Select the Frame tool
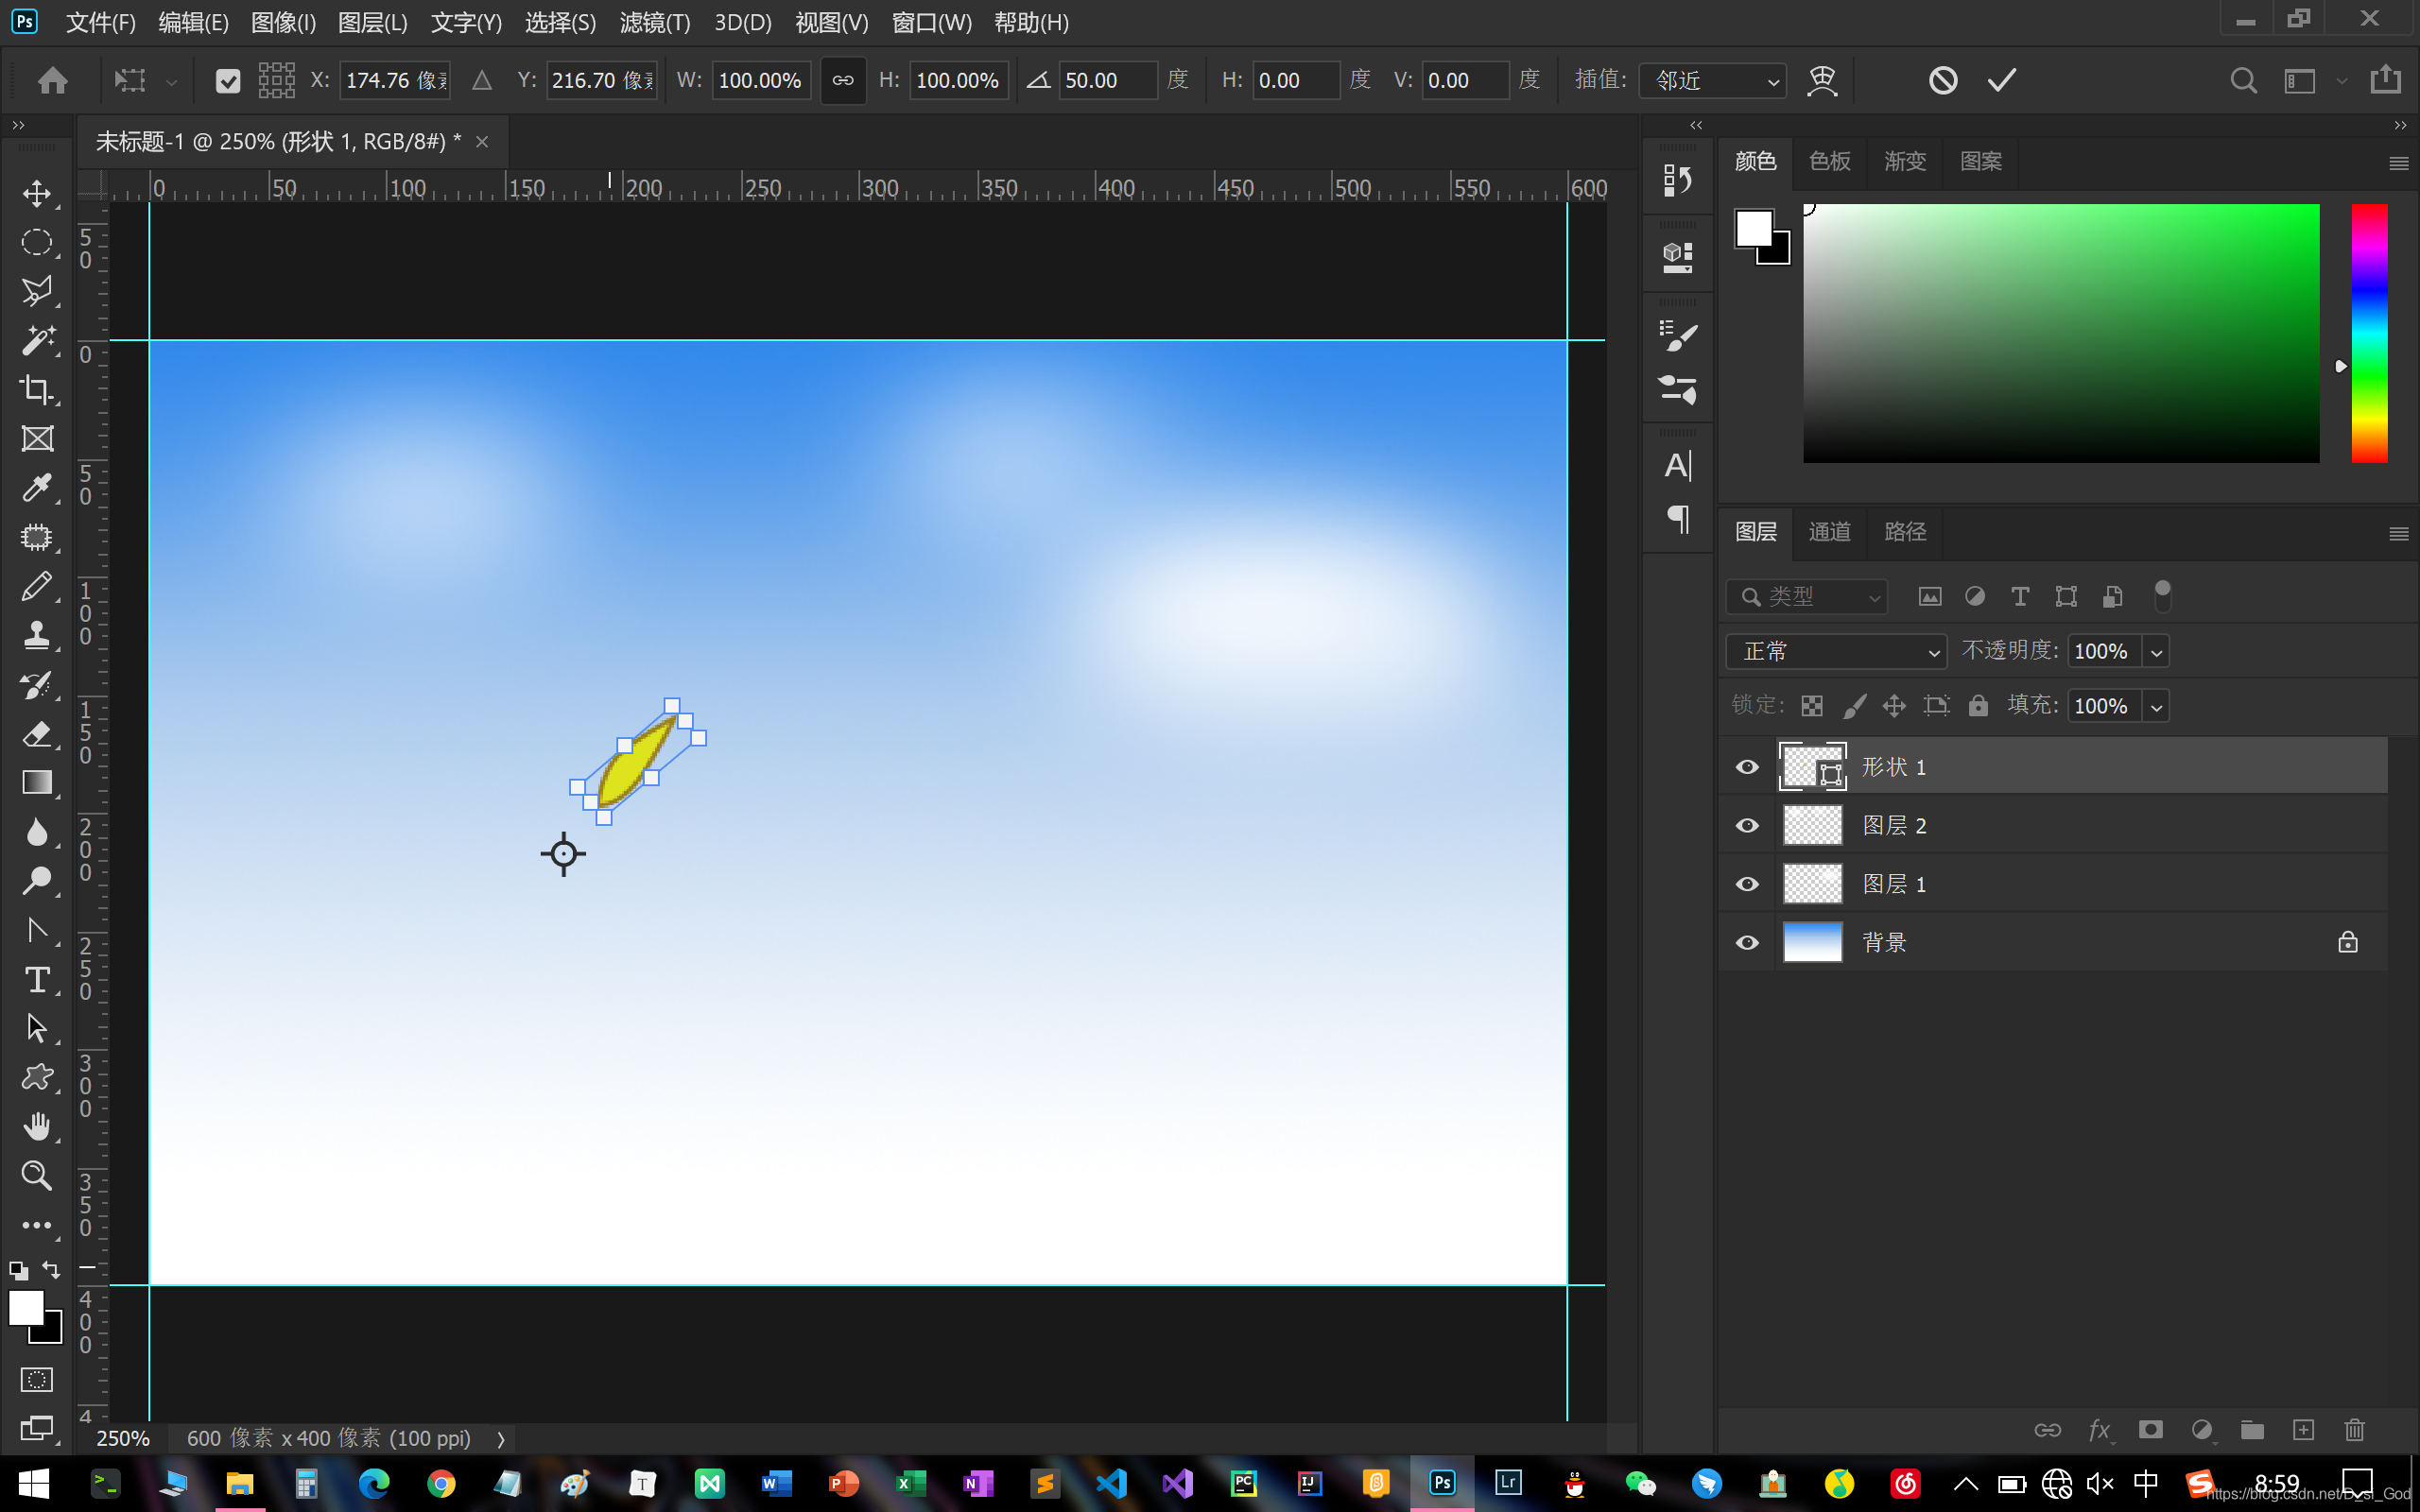The width and height of the screenshot is (2420, 1512). pos(37,438)
